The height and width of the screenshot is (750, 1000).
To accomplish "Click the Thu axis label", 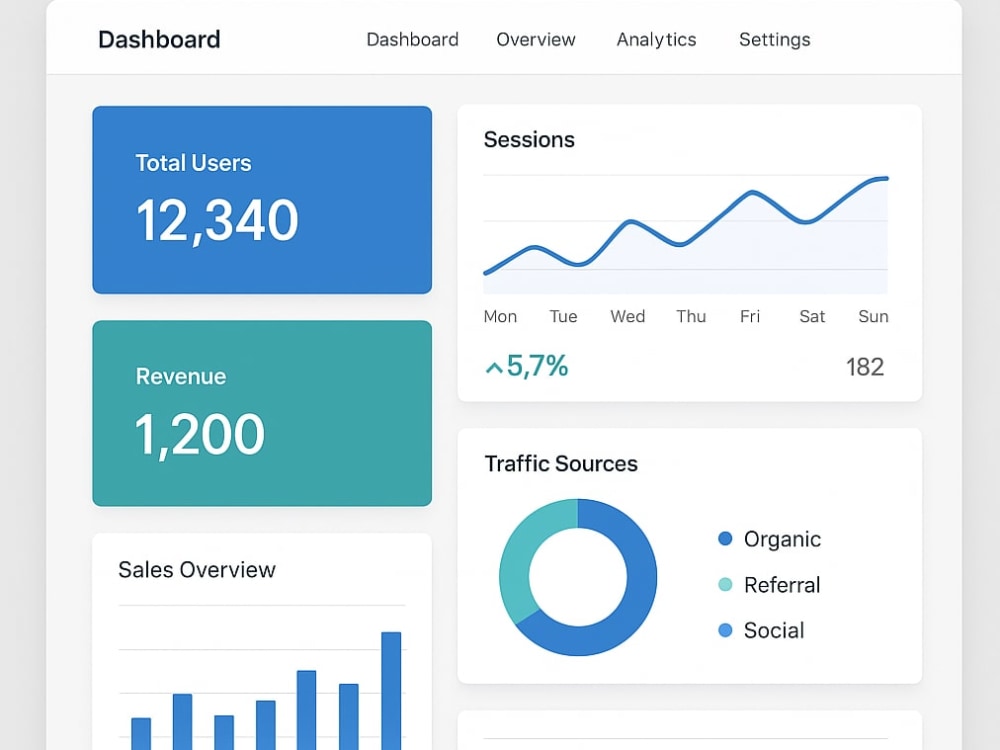I will [x=691, y=316].
